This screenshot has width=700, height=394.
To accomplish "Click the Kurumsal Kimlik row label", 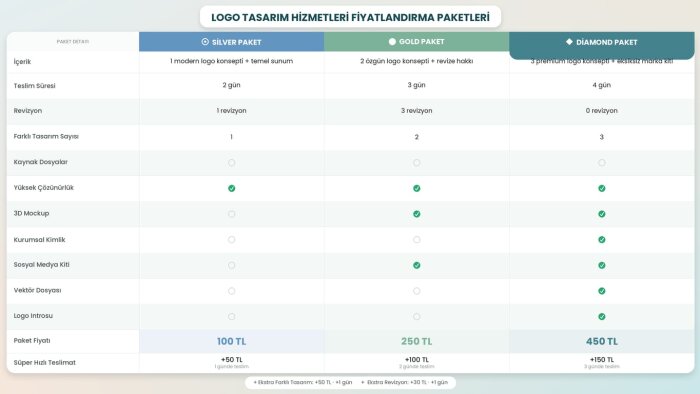I will tap(39, 240).
